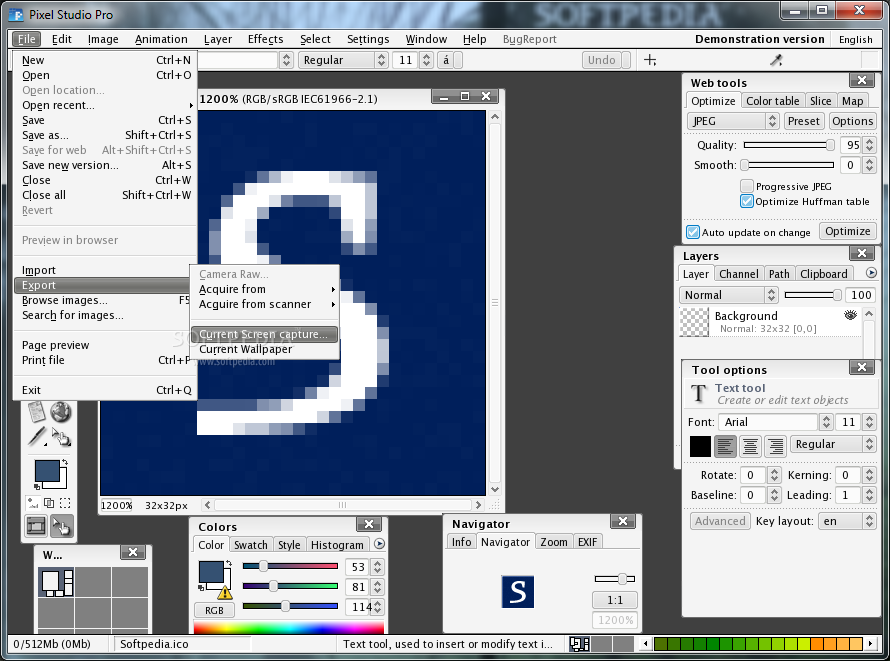The width and height of the screenshot is (890, 661).
Task: Click the dashed rectangle selection mode icon
Action: (x=65, y=503)
